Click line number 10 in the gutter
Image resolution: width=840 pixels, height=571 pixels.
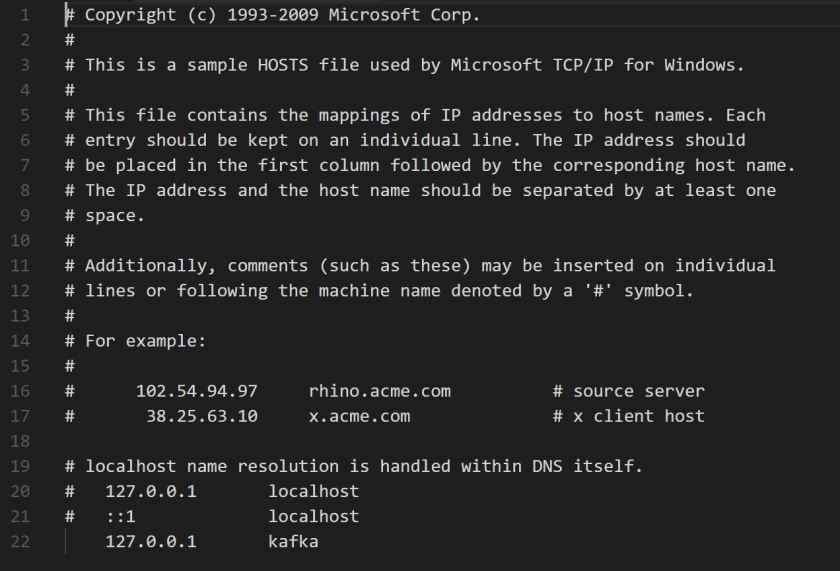click(x=21, y=240)
